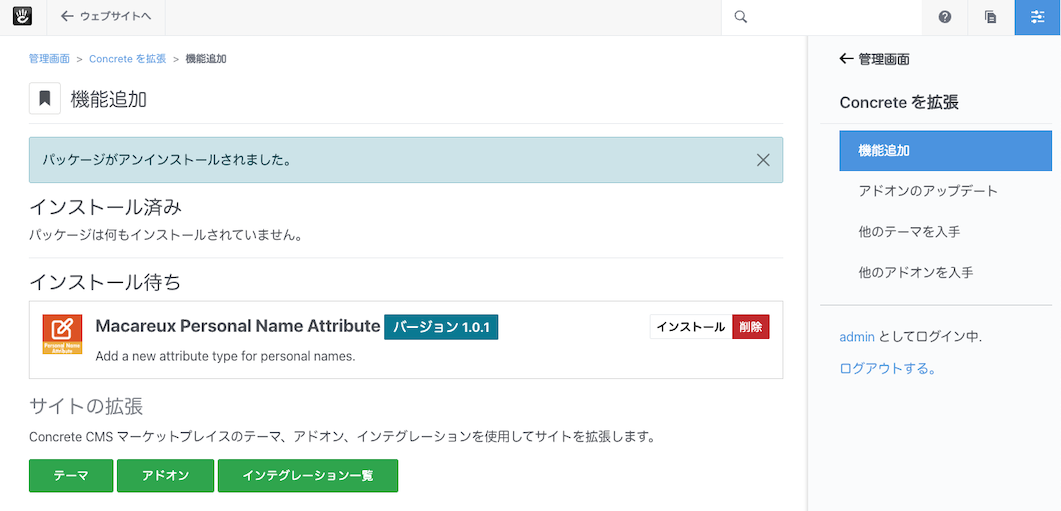Open 他のアドオンを入手 sidebar item

[916, 273]
